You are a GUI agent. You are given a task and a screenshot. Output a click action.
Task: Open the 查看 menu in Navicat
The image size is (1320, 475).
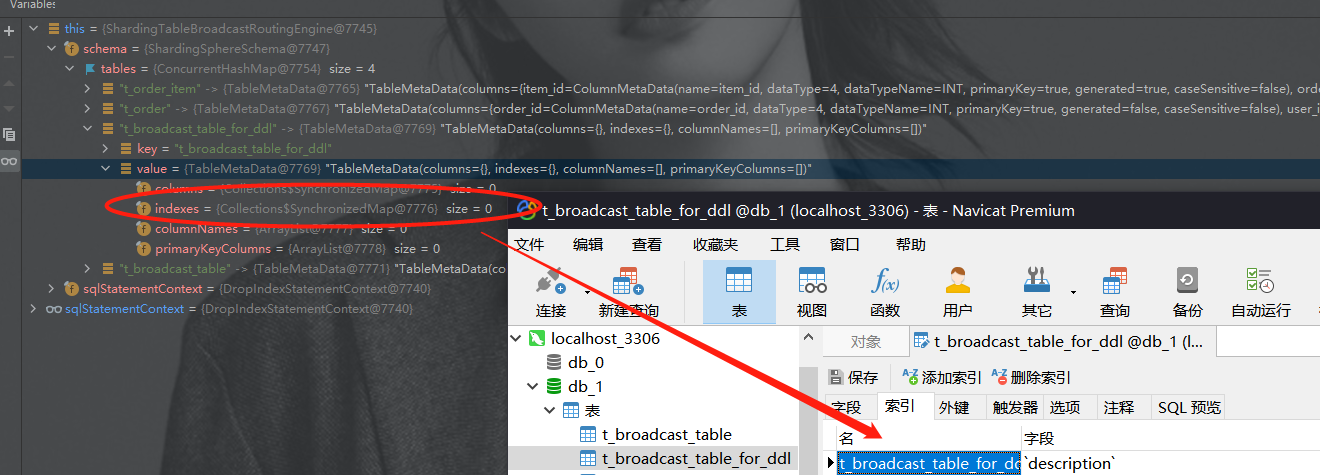[647, 244]
